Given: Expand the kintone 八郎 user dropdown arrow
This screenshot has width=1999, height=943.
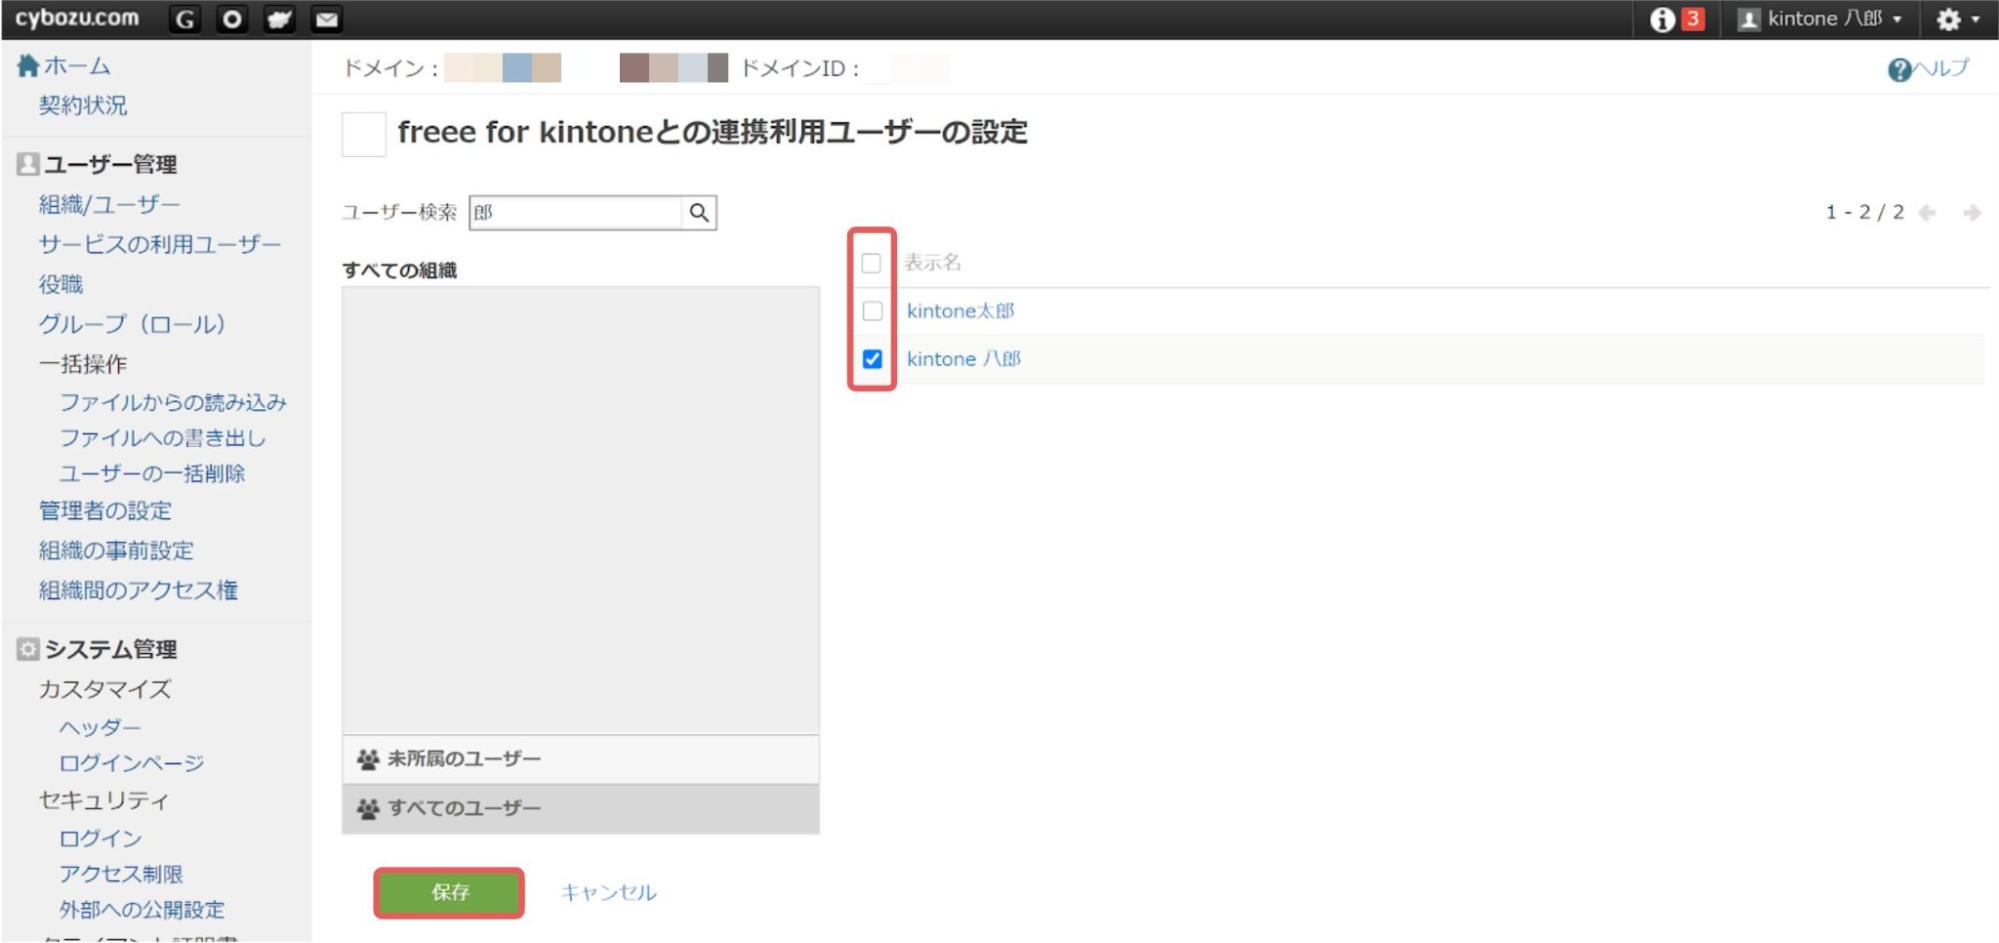Looking at the screenshot, I should (1897, 20).
